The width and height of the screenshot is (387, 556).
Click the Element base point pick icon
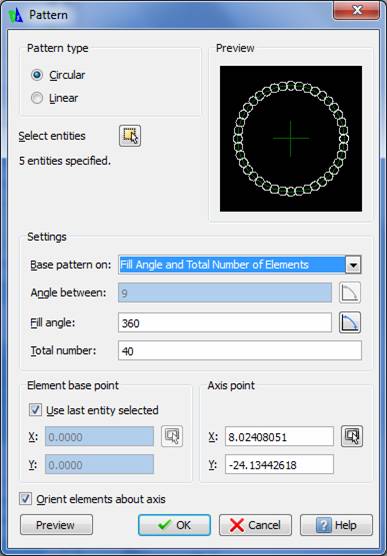click(x=172, y=436)
